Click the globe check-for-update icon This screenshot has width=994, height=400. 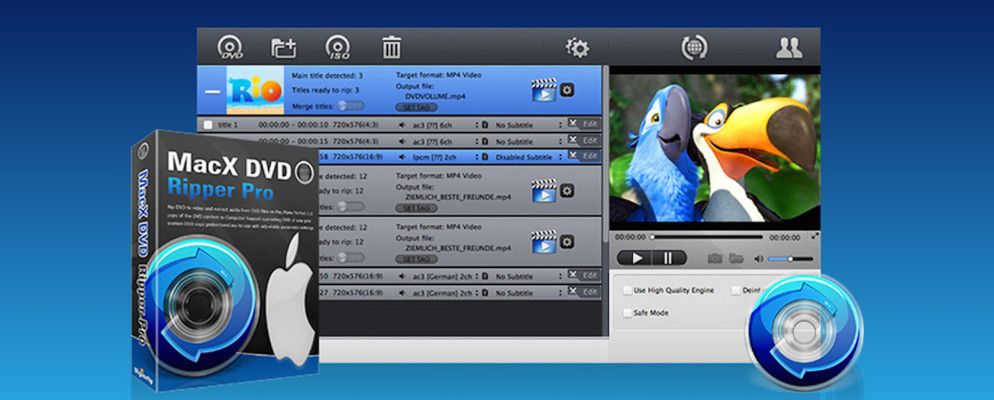click(694, 48)
